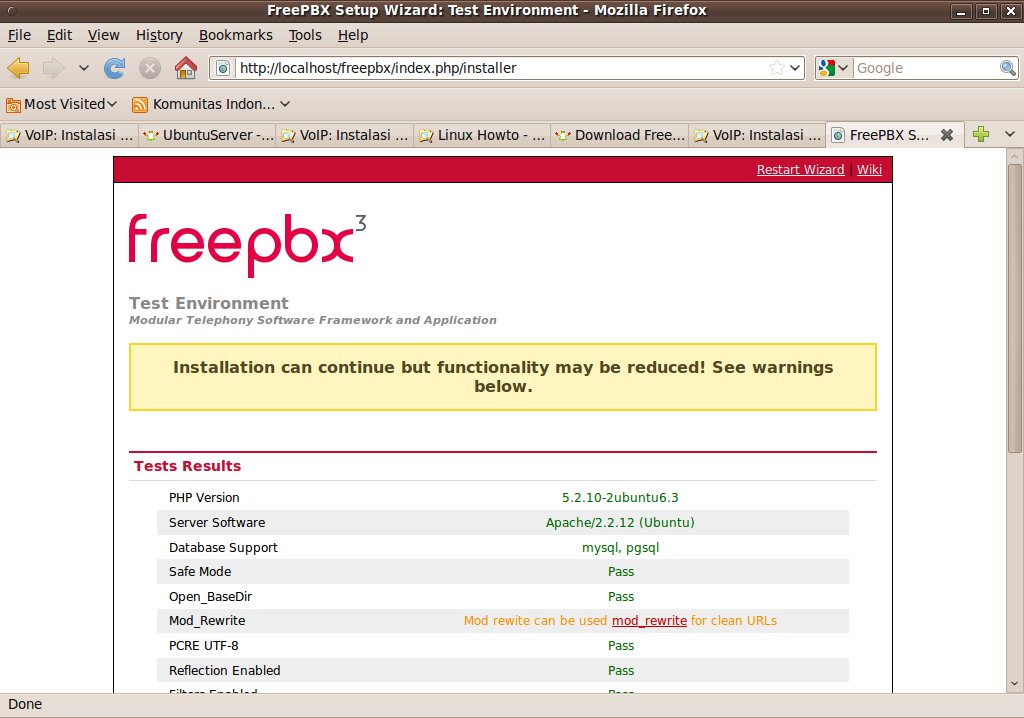Expand the URL bar history dropdown
The height and width of the screenshot is (718, 1024).
[796, 68]
